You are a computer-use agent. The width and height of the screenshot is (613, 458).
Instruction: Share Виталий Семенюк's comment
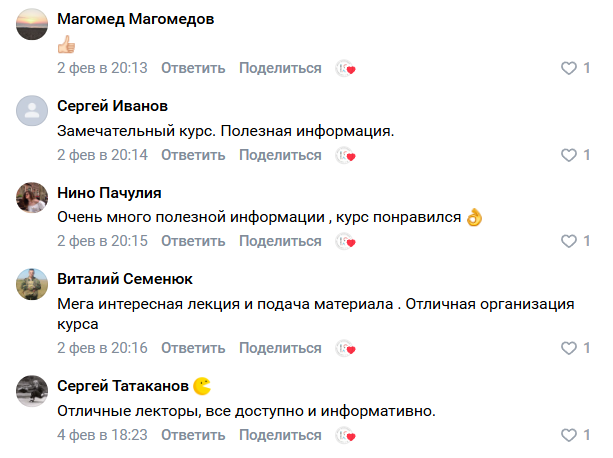[280, 348]
